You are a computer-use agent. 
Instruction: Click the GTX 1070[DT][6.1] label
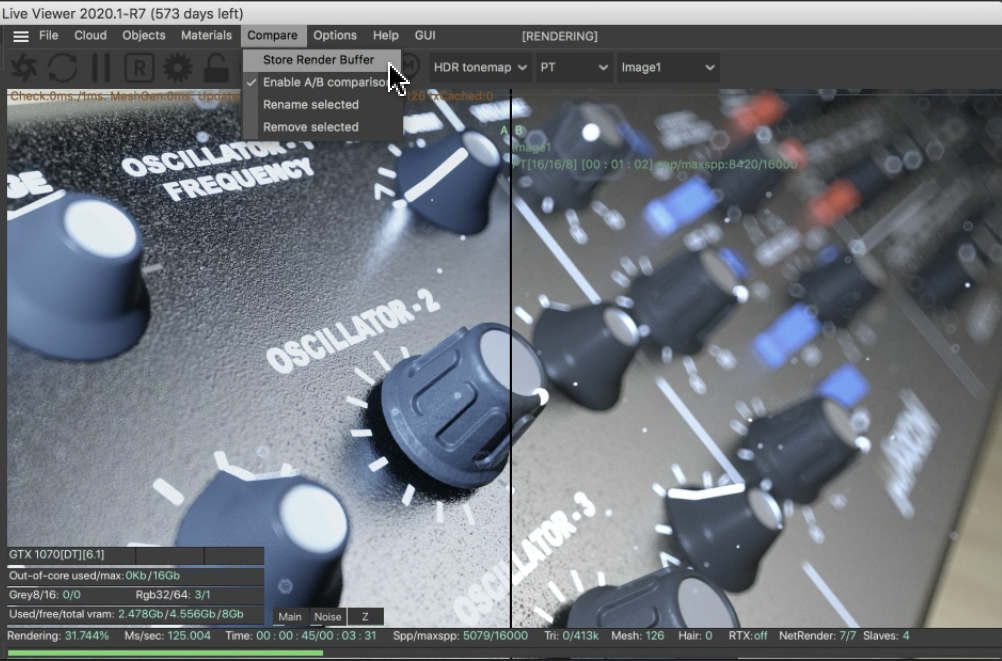(x=57, y=555)
